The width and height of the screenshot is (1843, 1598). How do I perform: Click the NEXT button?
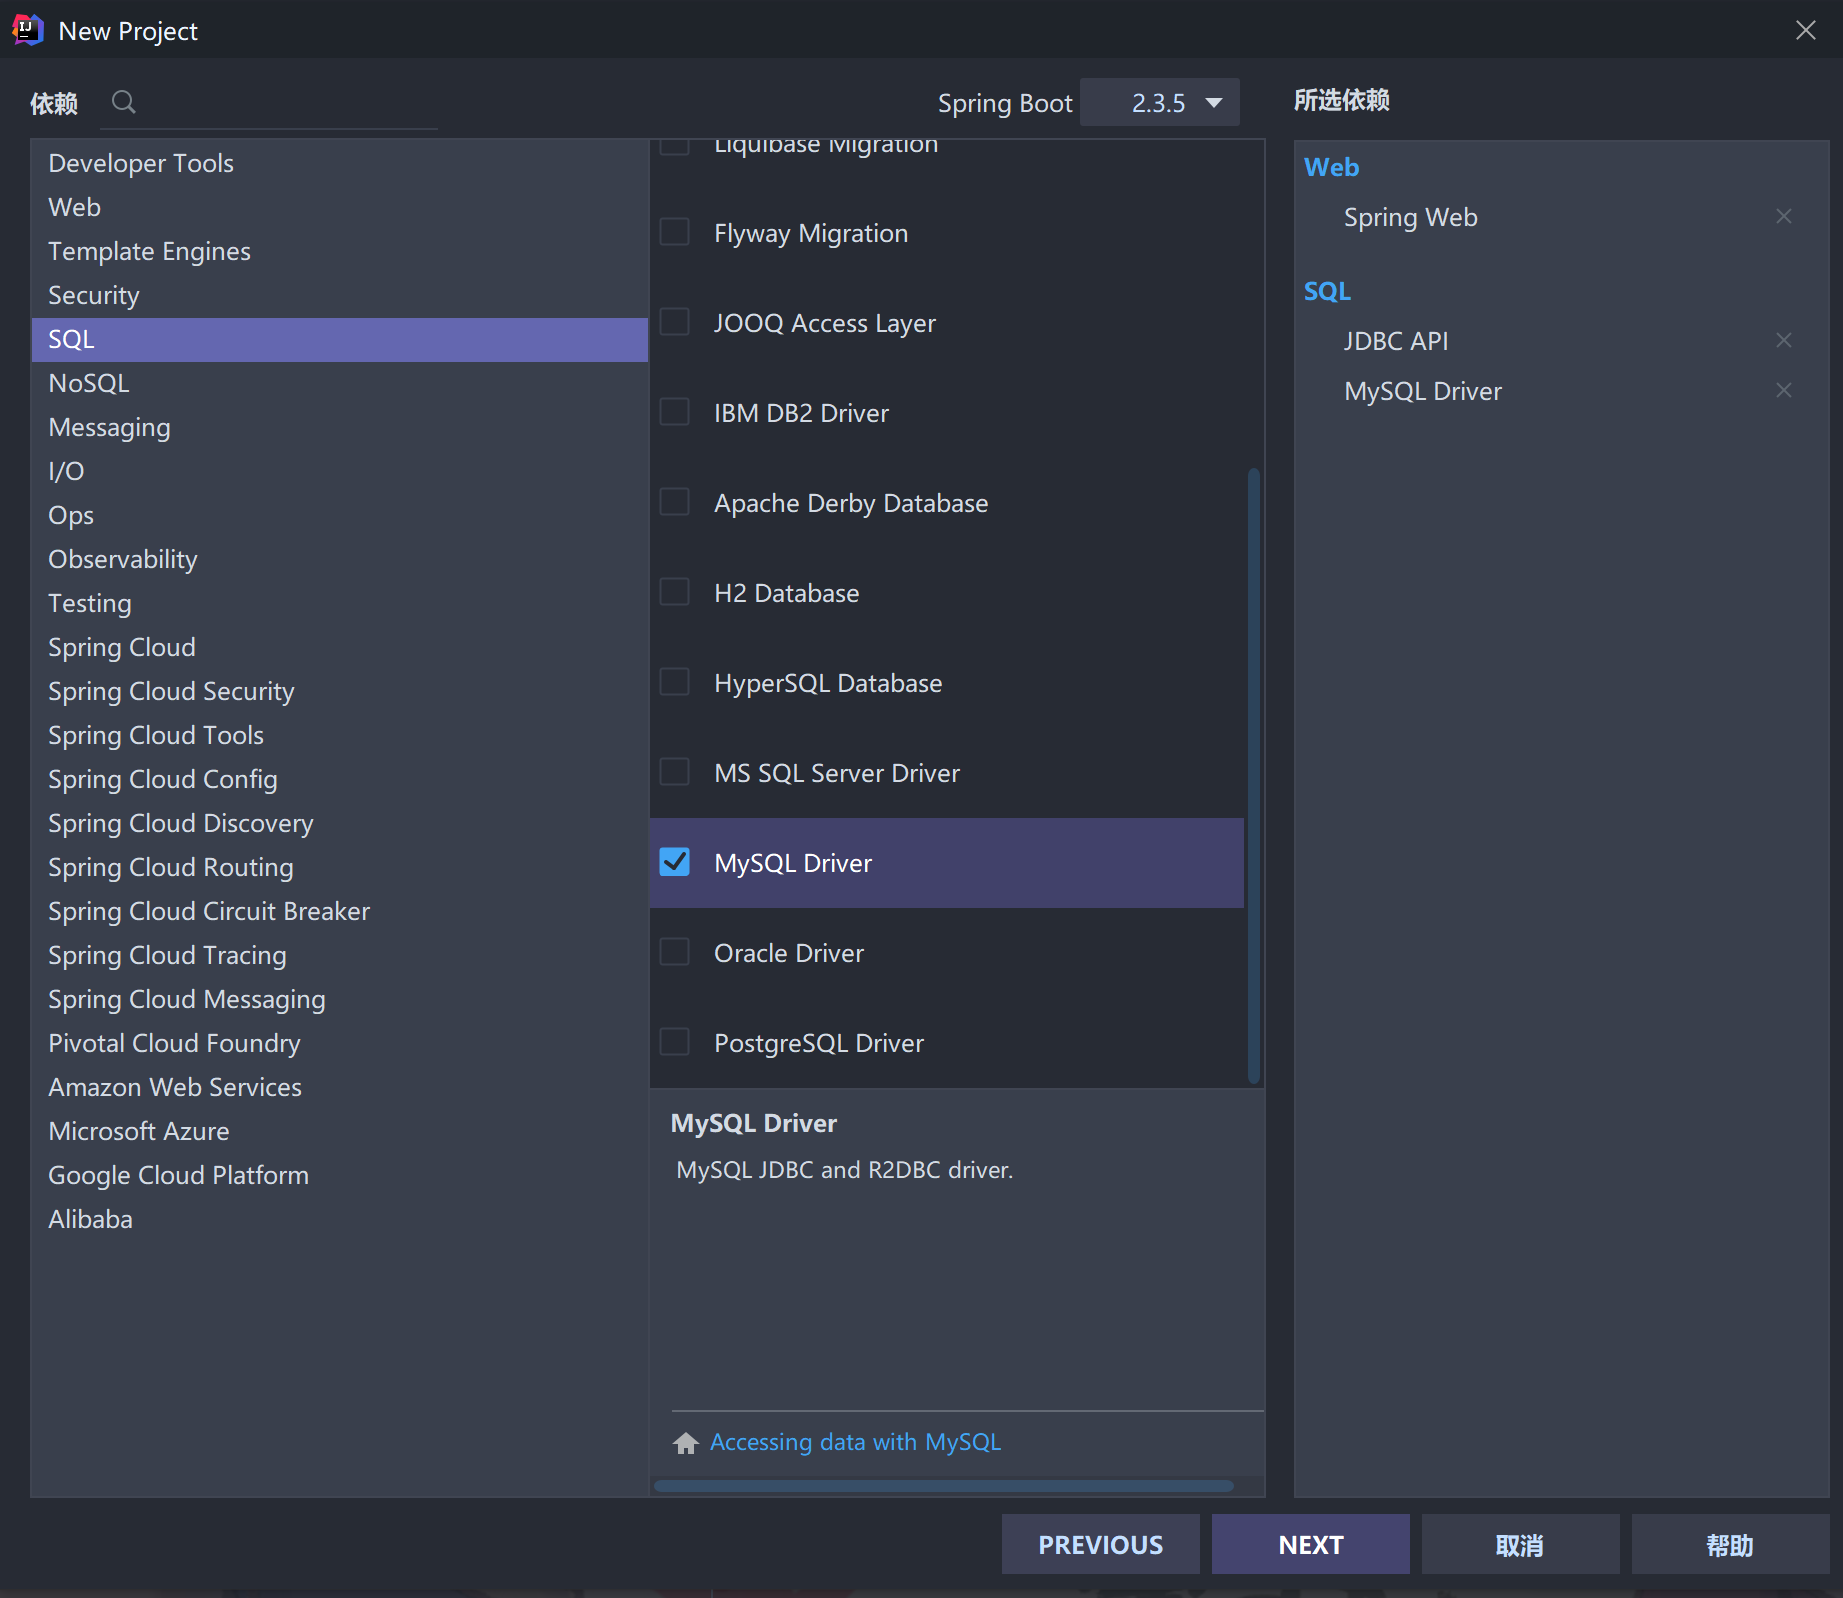pos(1311,1544)
